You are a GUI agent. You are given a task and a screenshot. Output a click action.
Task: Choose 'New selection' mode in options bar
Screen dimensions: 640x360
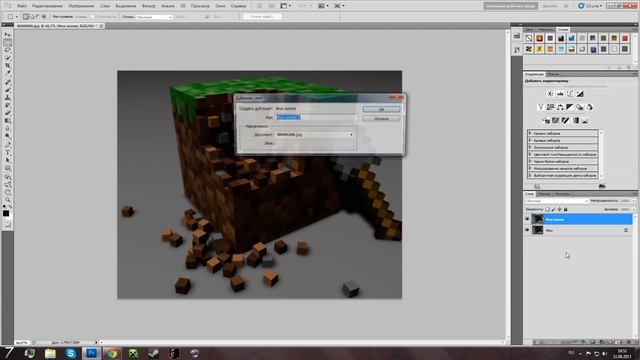coord(26,17)
